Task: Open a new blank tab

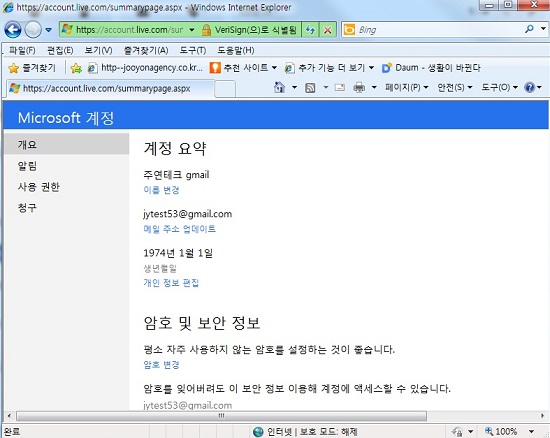Action: click(x=224, y=88)
